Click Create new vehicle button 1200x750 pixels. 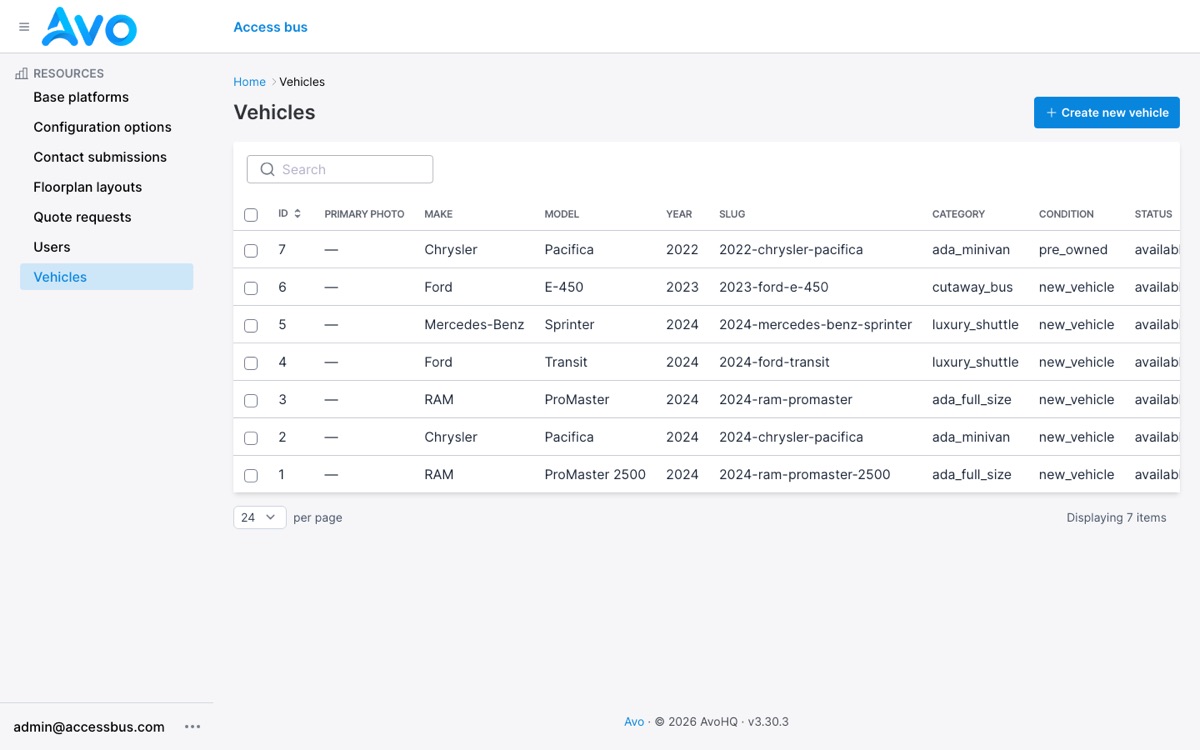(x=1107, y=112)
